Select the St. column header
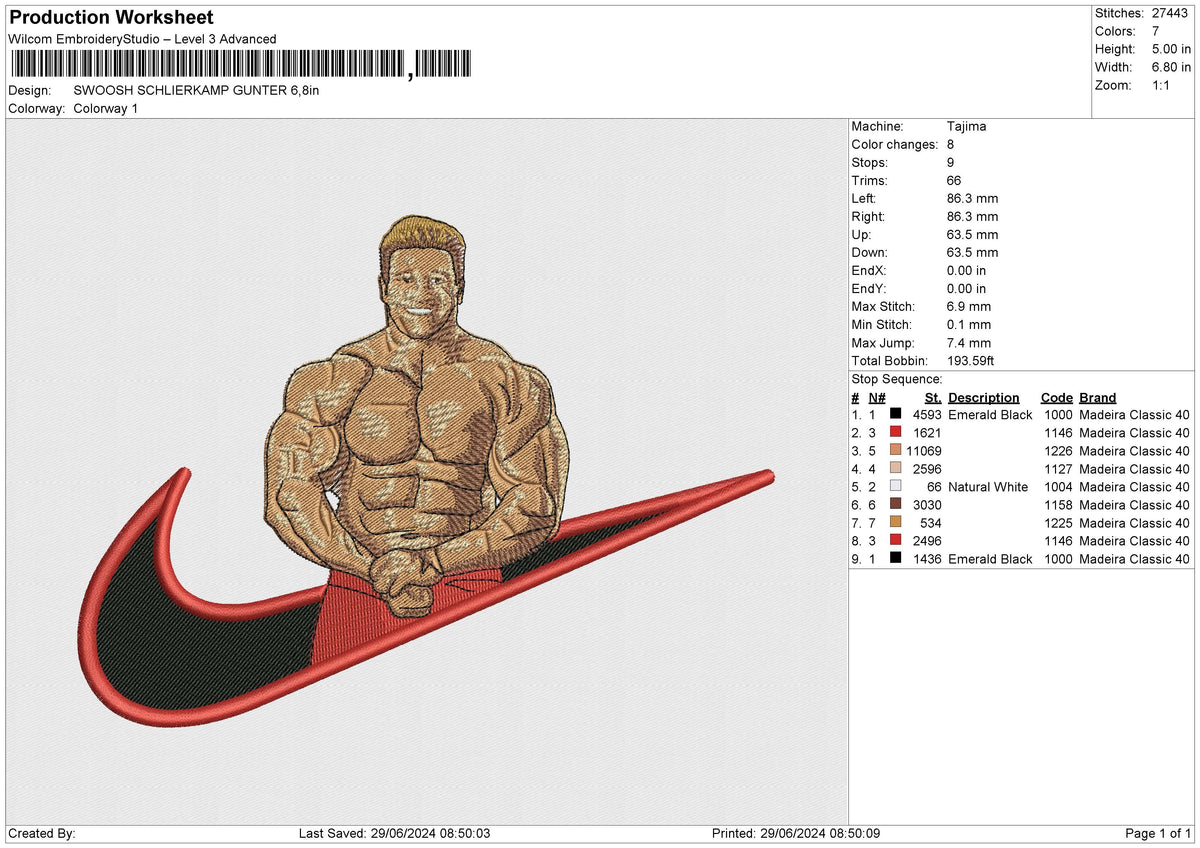1200x848 pixels. [x=934, y=397]
